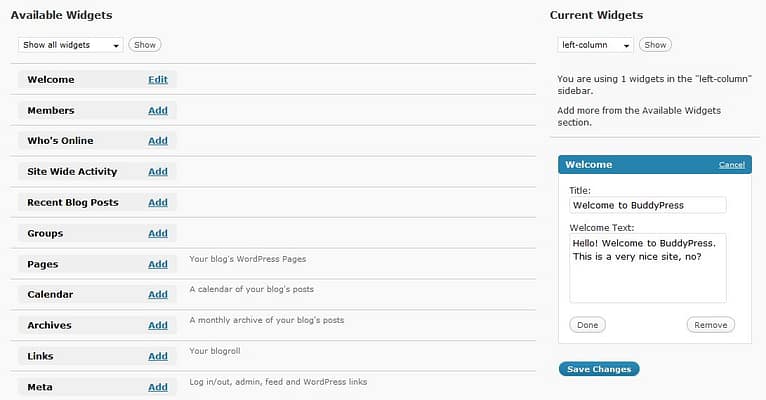This screenshot has height=400, width=766.
Task: Click the Done button
Action: click(587, 325)
